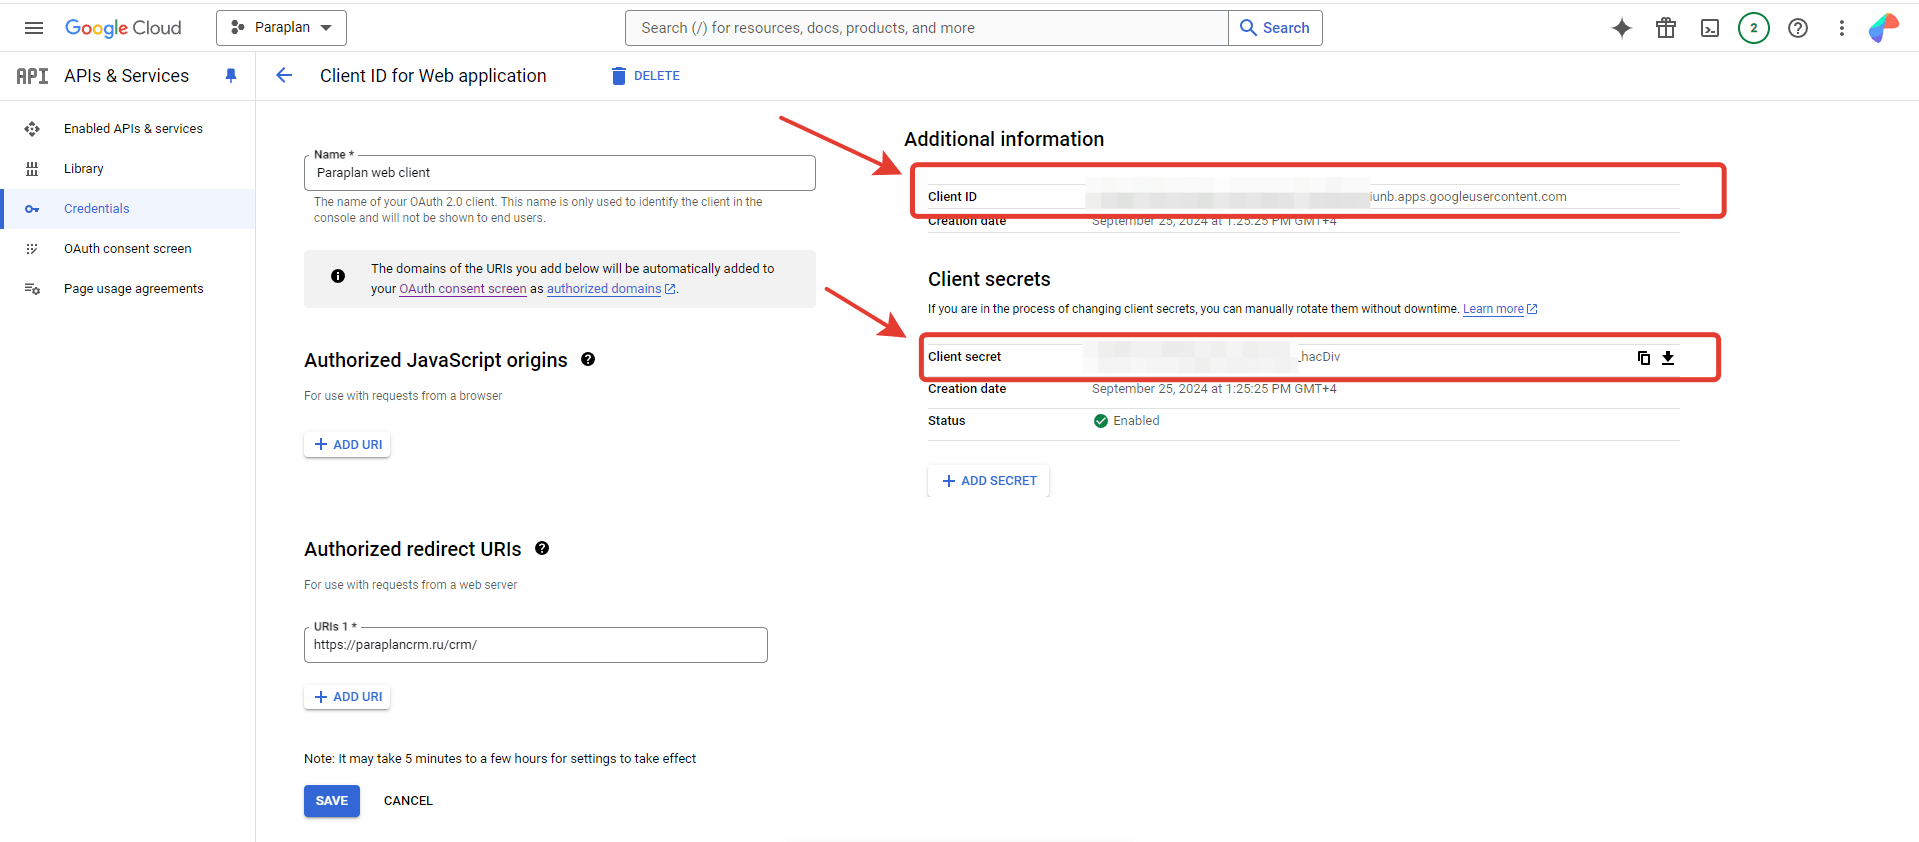Click the redirect URIs 1 input field

535,645
